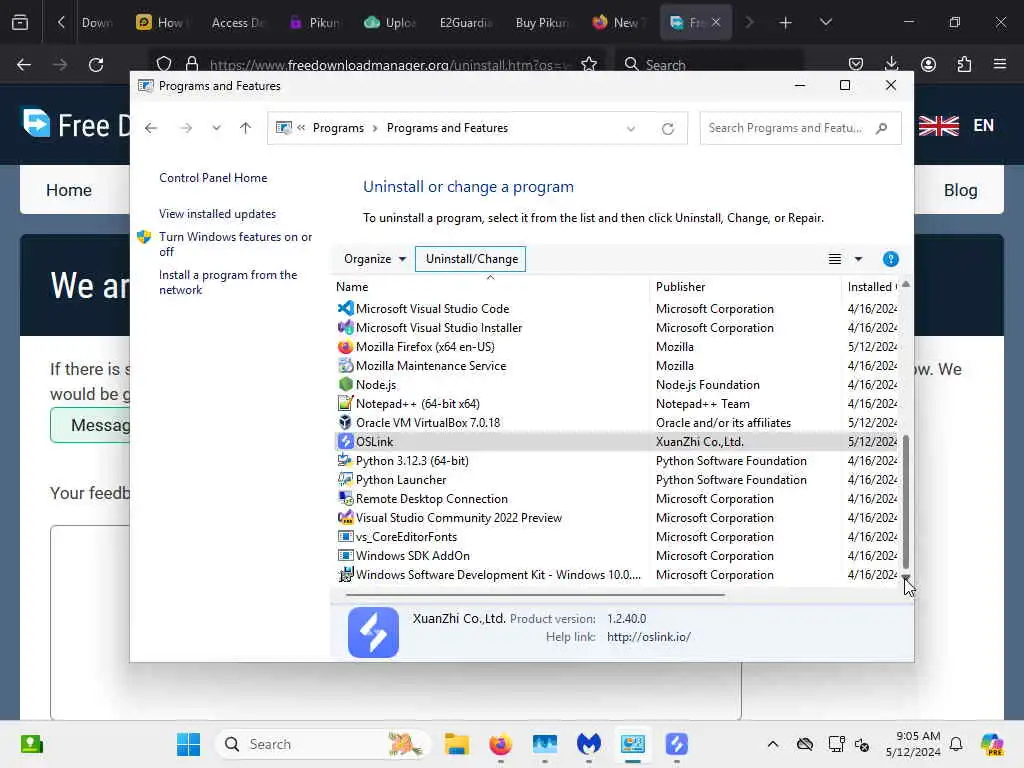Open Windows notifications bell
Viewport: 1024px width, 768px height.
click(956, 744)
